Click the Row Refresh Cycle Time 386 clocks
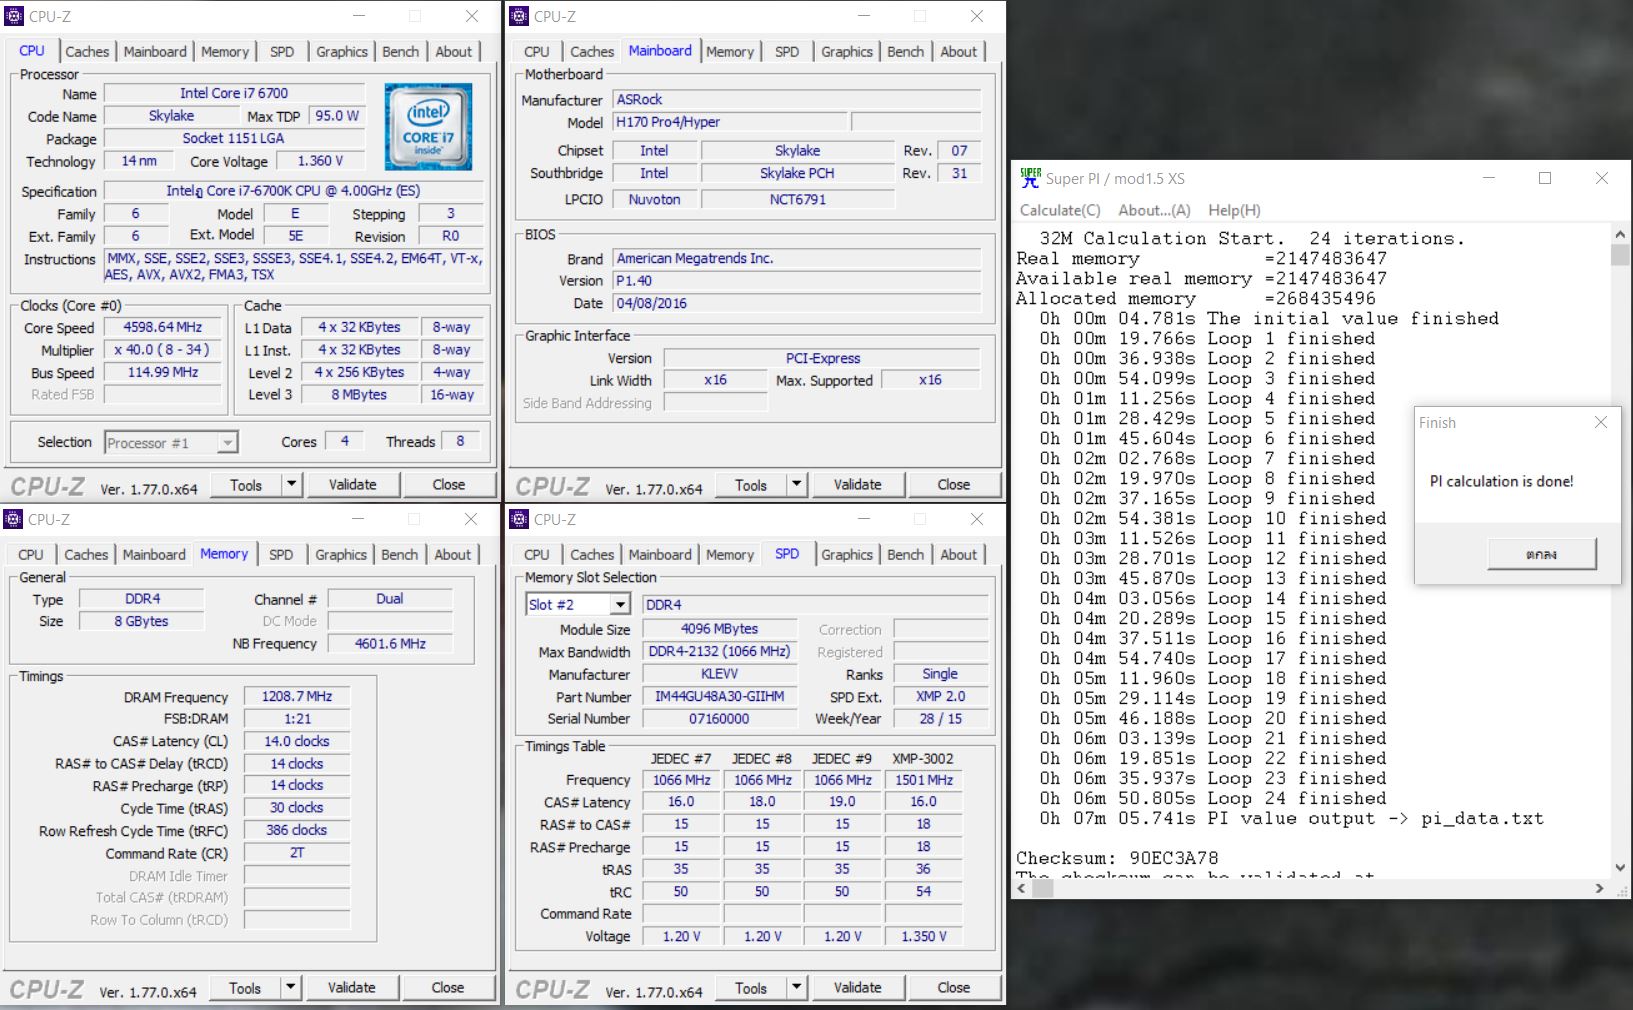 pos(297,830)
